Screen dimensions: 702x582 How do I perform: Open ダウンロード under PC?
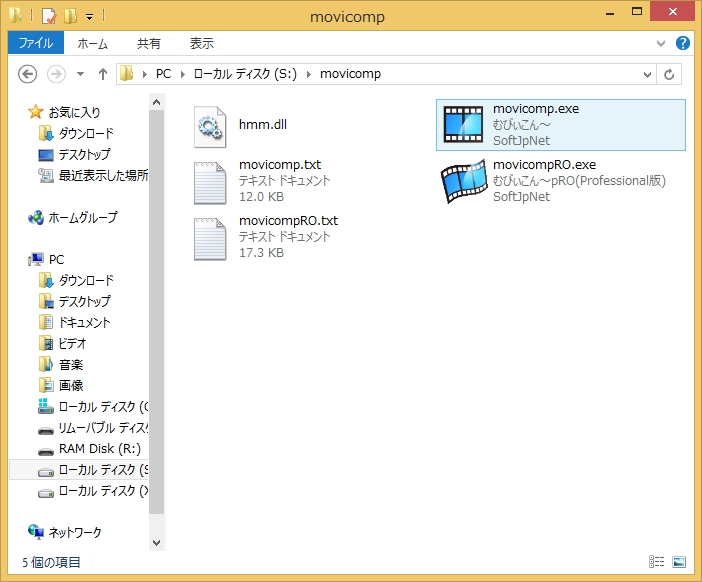(86, 280)
